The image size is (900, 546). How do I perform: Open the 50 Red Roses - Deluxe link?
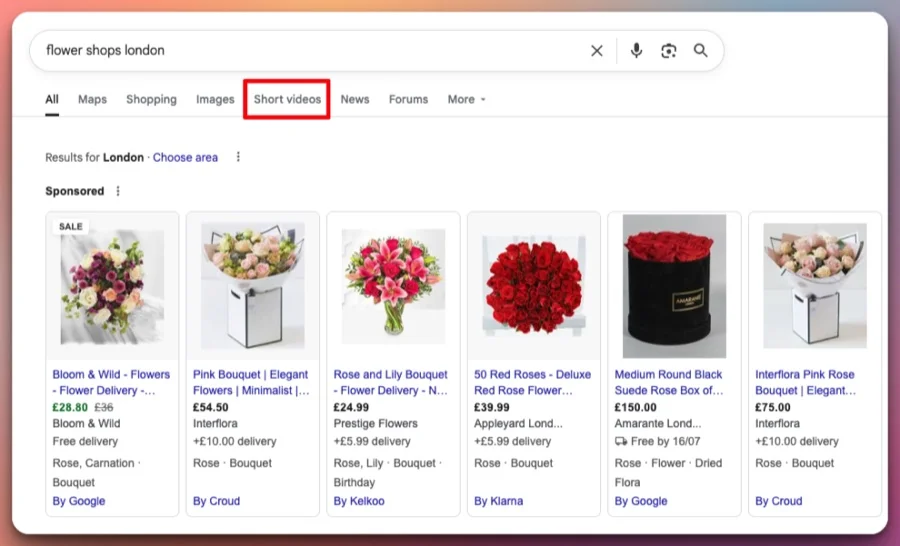pyautogui.click(x=533, y=382)
